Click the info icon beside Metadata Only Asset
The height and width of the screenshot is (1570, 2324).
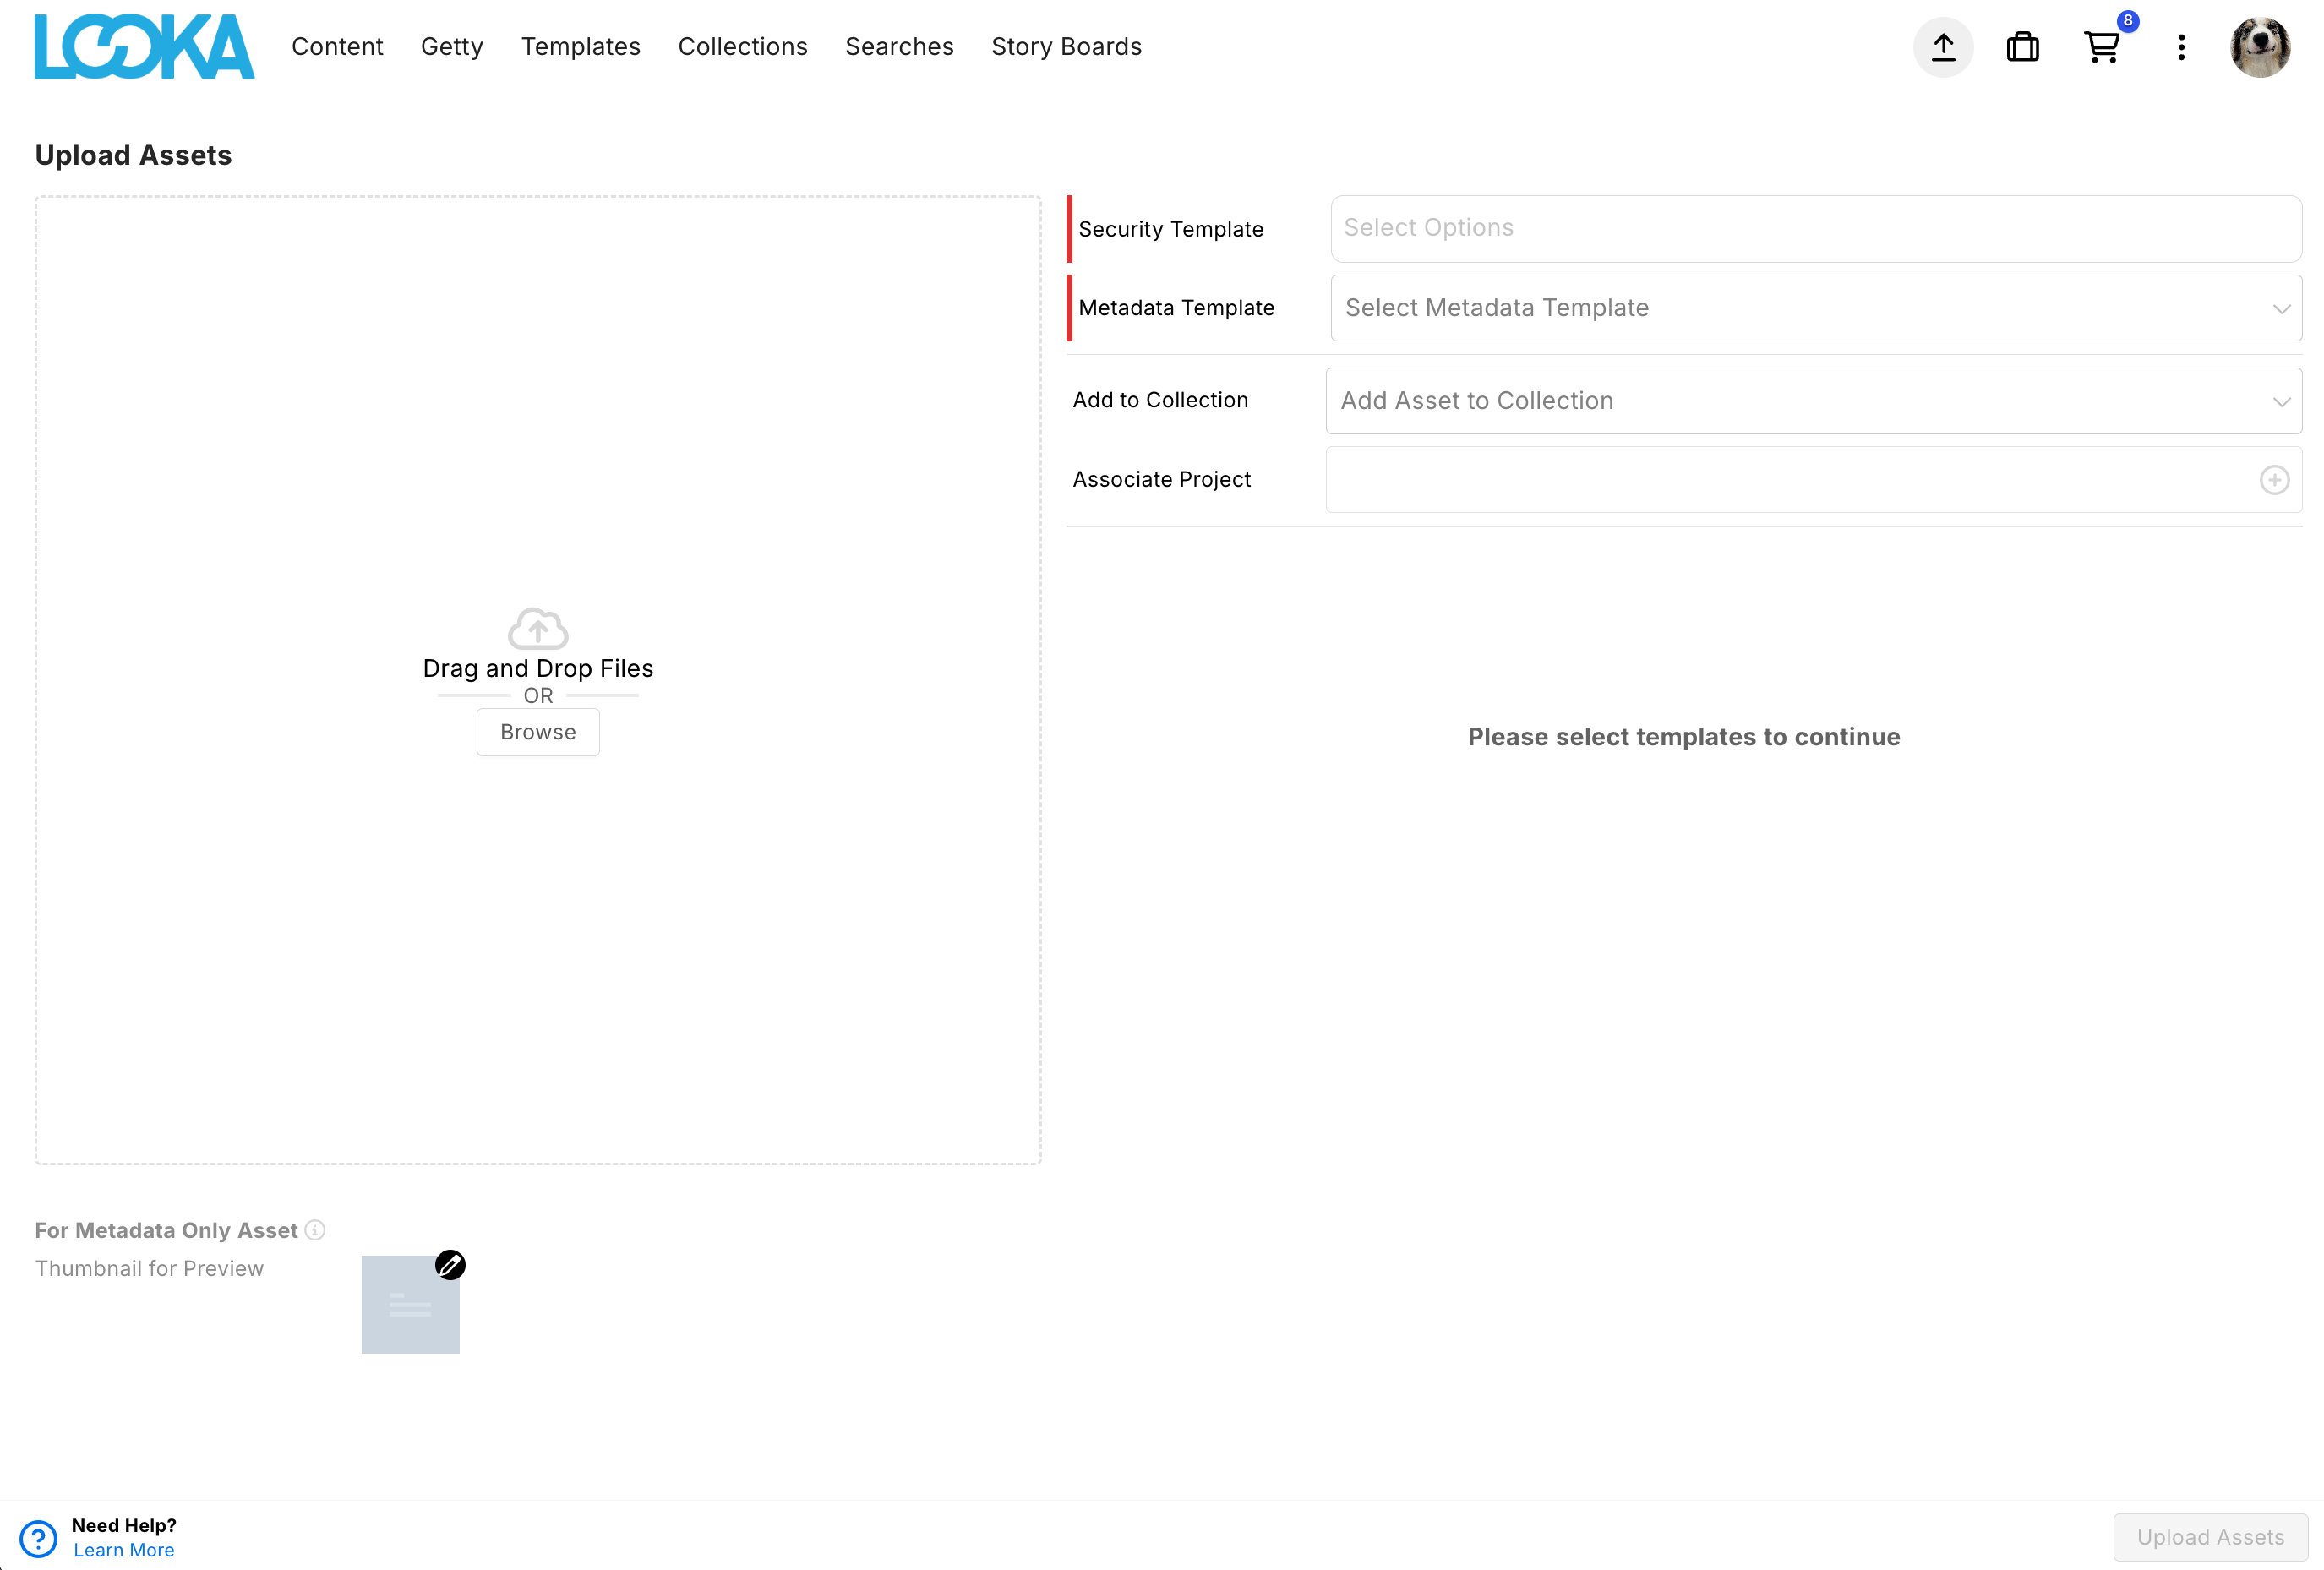click(x=315, y=1230)
